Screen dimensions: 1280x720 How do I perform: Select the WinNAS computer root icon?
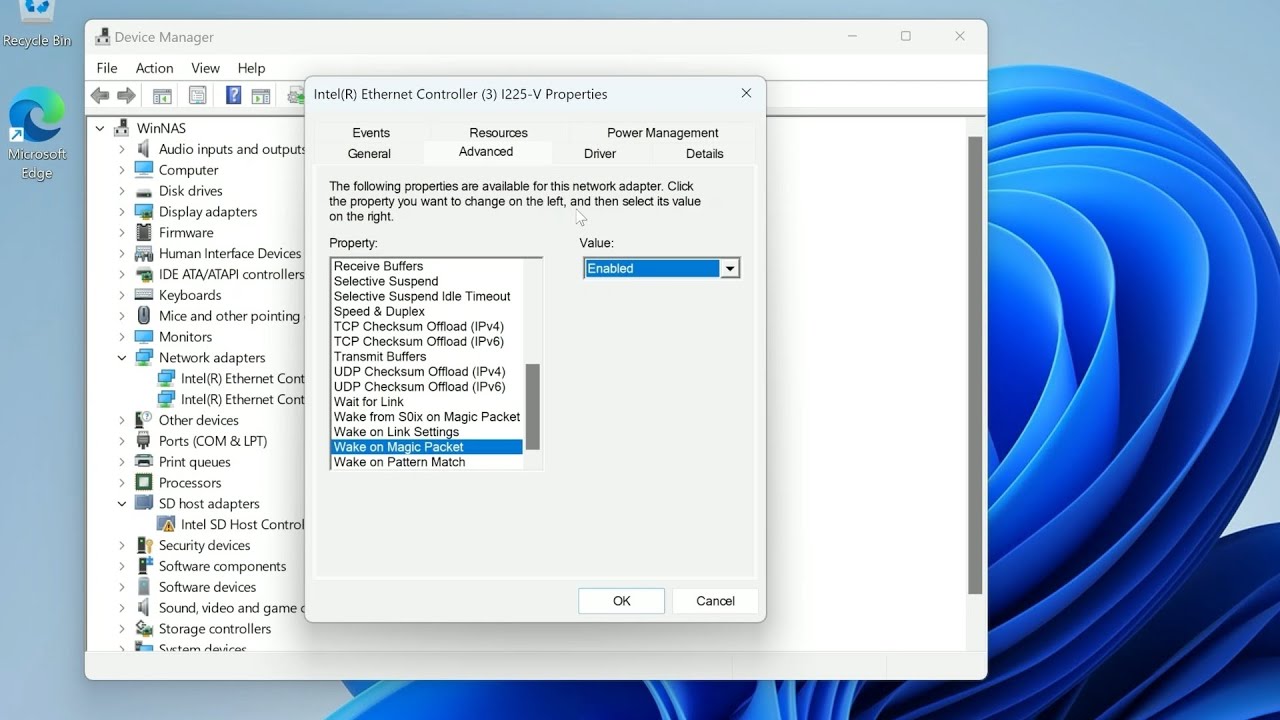click(x=121, y=128)
